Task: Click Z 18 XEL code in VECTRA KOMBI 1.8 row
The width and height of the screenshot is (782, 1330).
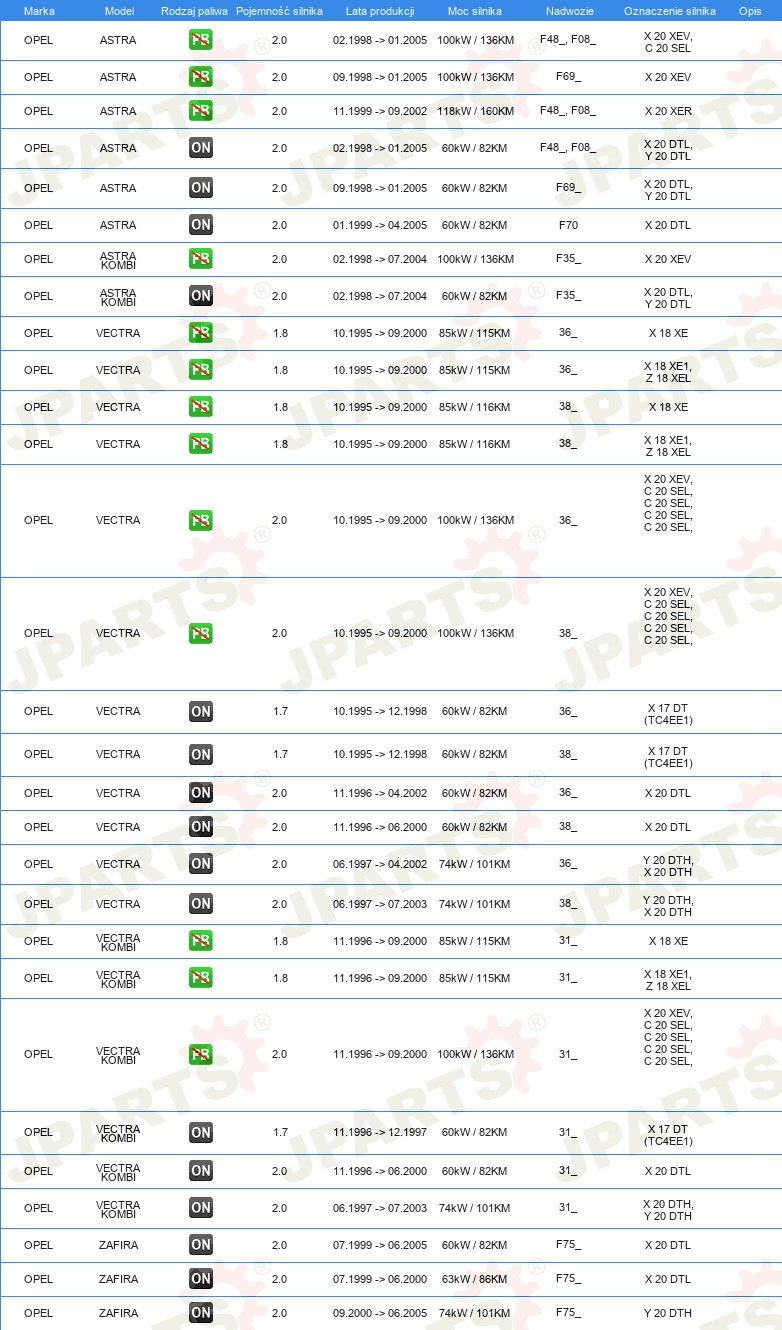Action: pos(668,986)
